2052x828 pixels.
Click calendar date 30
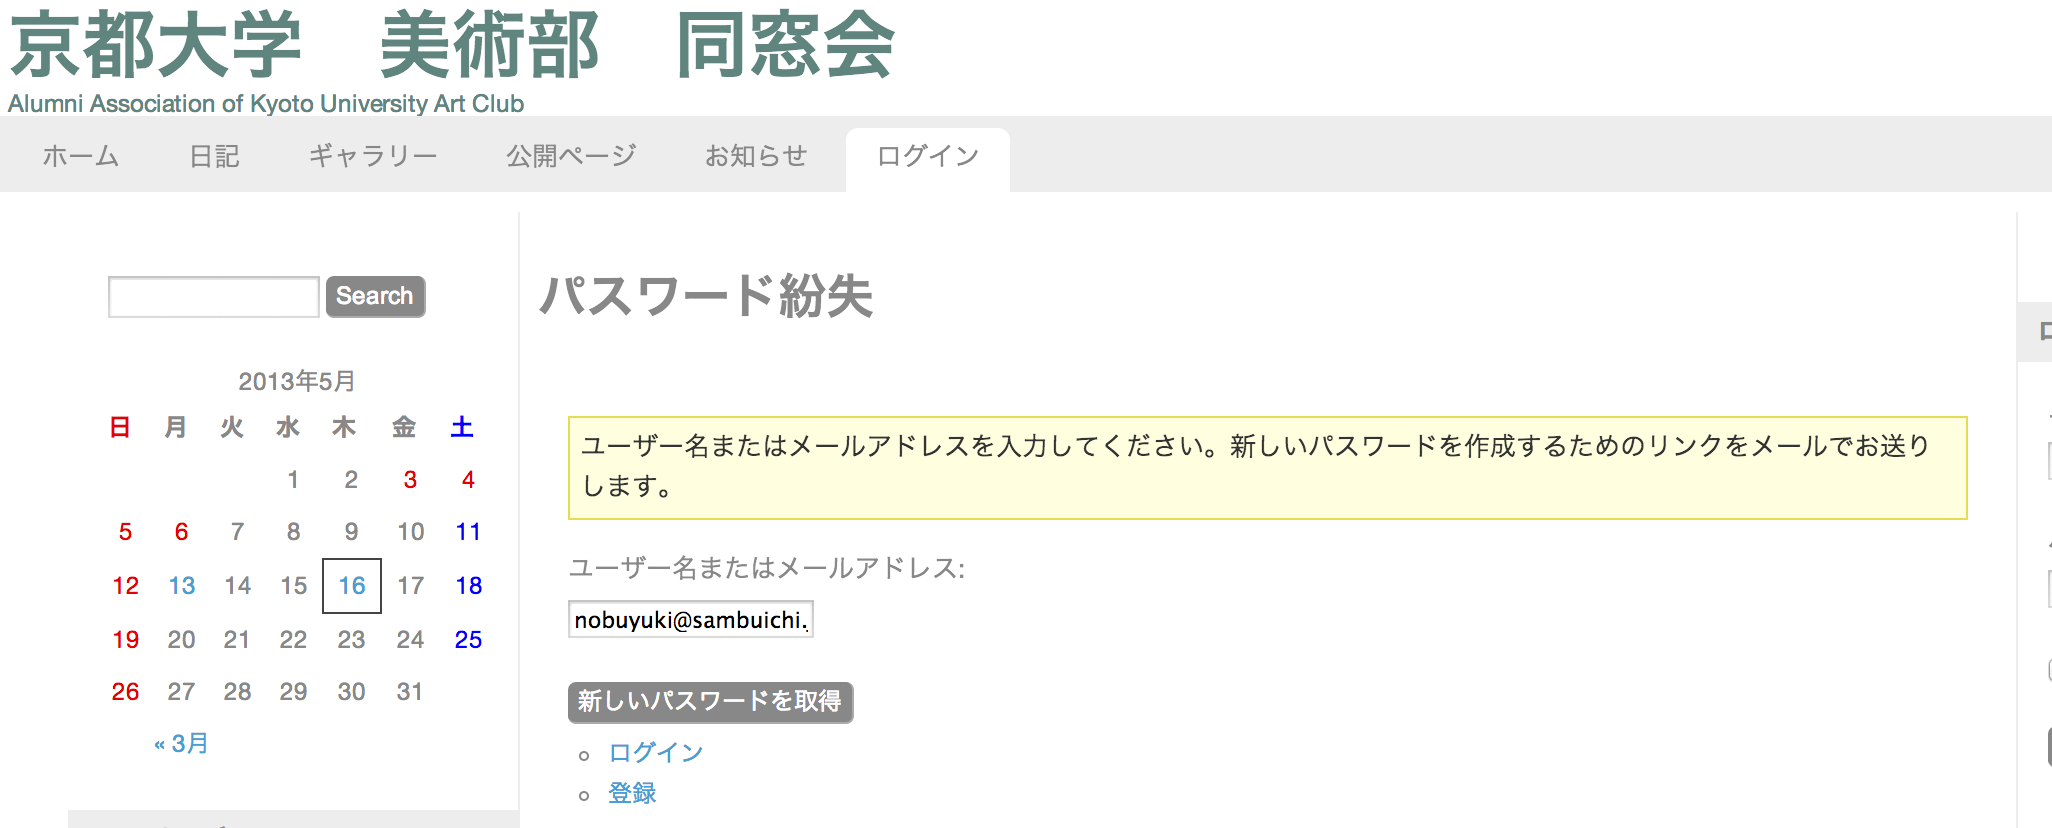351,691
